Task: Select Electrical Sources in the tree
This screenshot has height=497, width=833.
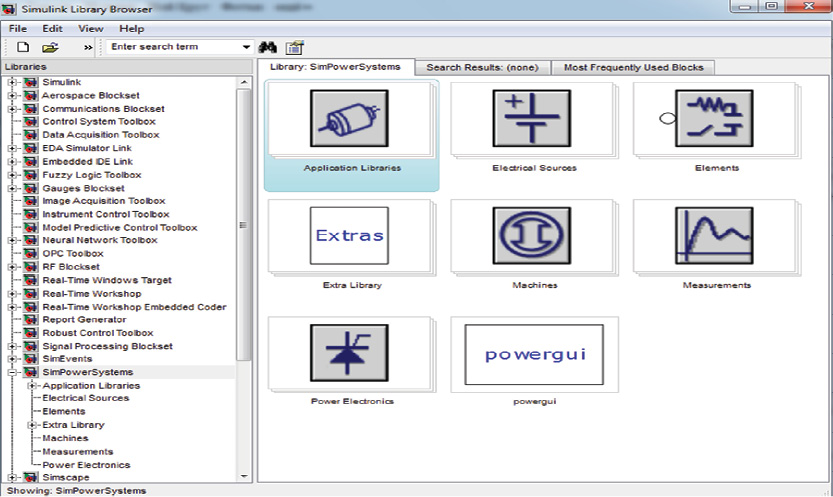Action: click(86, 398)
